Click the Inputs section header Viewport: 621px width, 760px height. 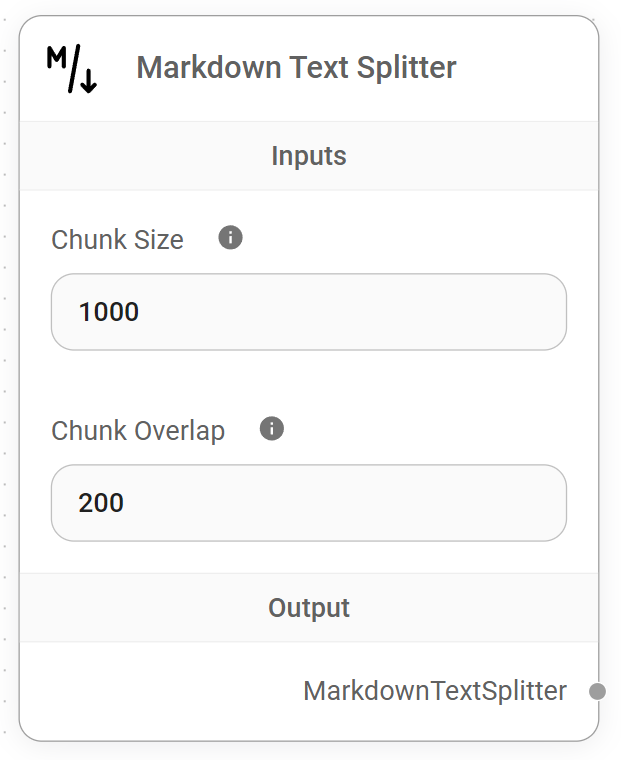pos(309,156)
